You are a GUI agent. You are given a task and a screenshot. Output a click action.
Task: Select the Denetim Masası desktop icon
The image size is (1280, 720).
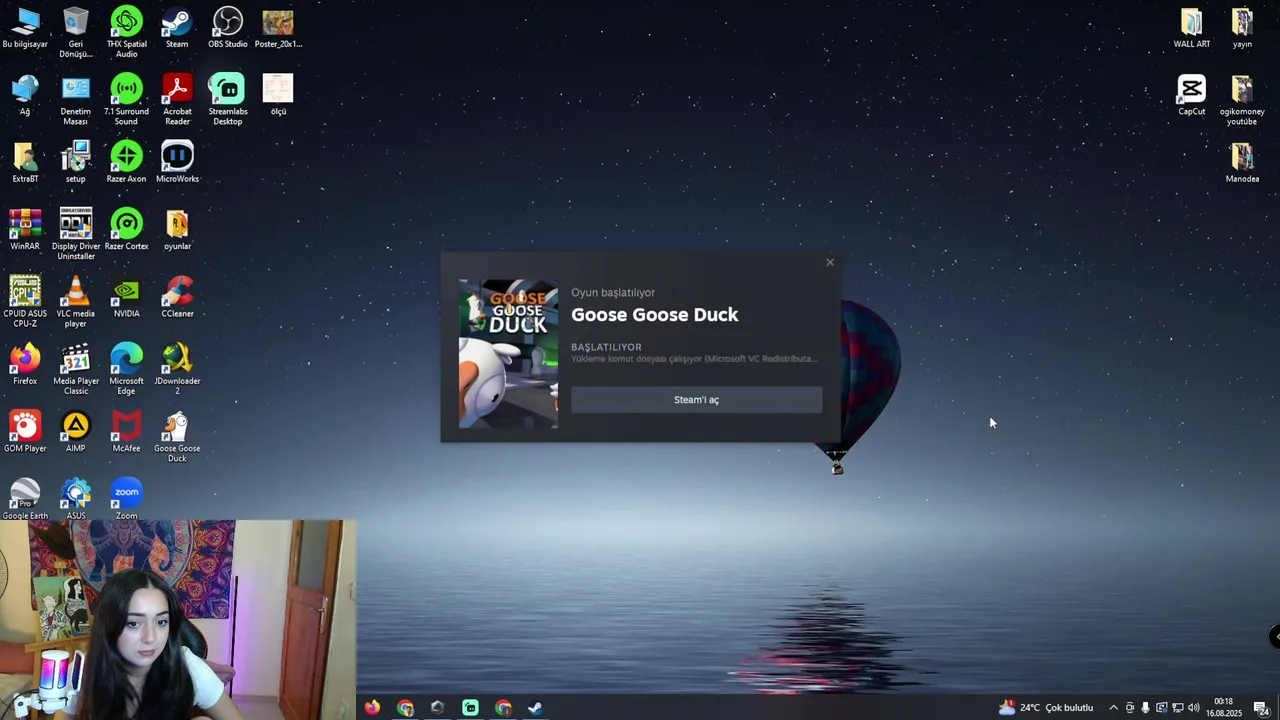click(76, 100)
